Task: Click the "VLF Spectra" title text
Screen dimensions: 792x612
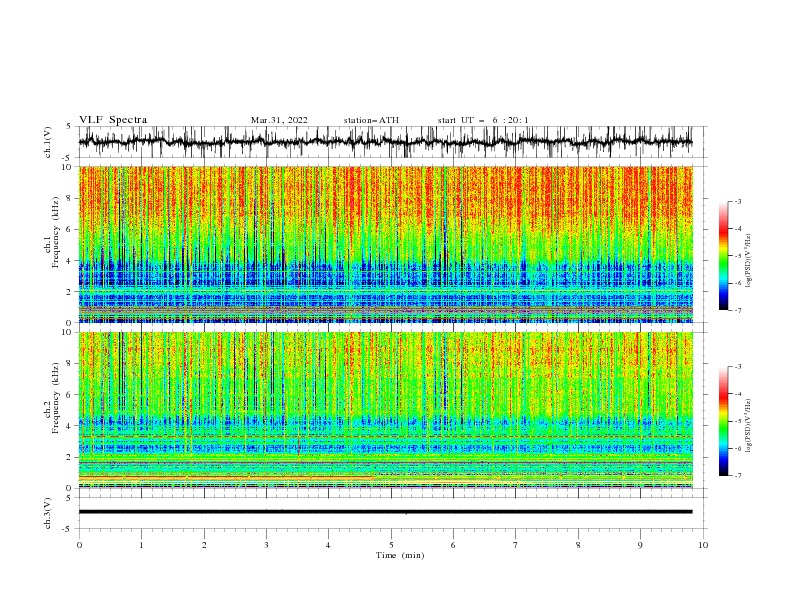Action: 113,120
